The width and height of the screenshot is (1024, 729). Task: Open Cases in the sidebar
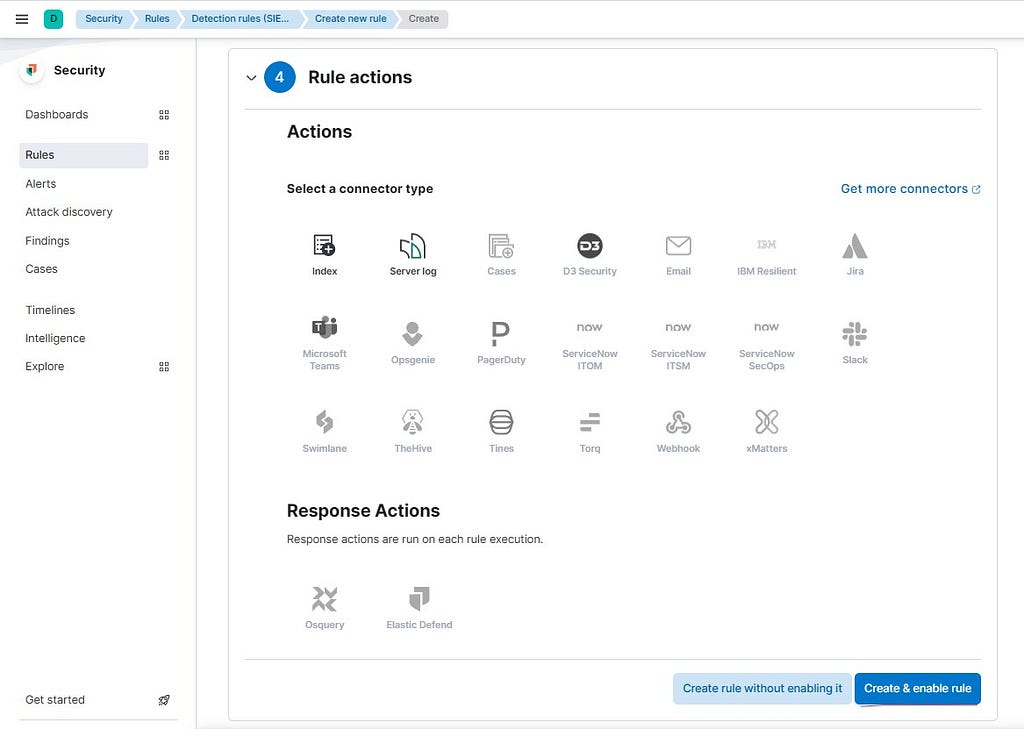tap(41, 269)
